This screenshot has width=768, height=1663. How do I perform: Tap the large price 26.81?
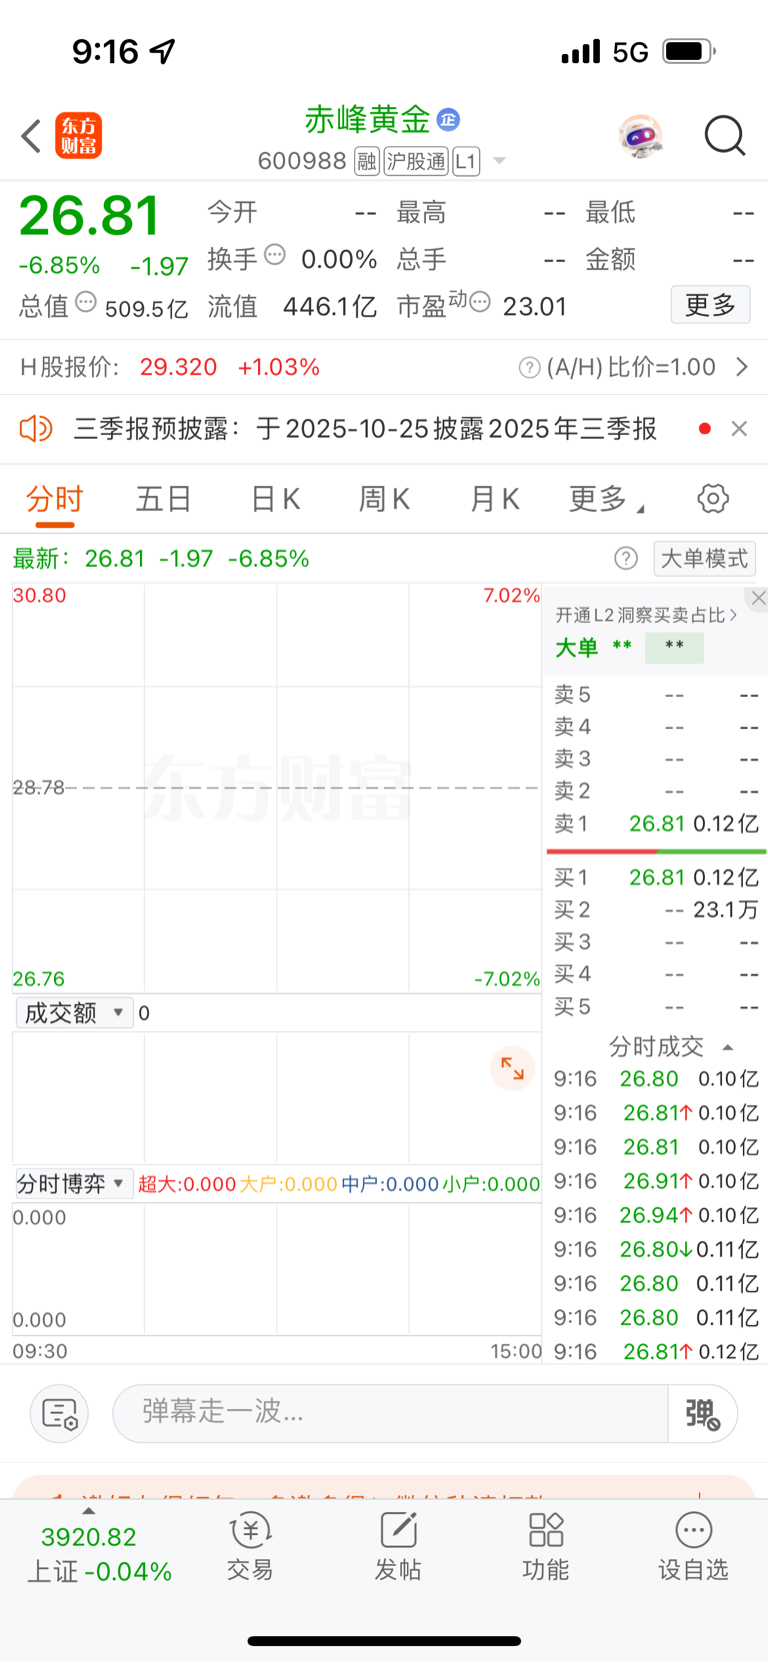(x=90, y=216)
